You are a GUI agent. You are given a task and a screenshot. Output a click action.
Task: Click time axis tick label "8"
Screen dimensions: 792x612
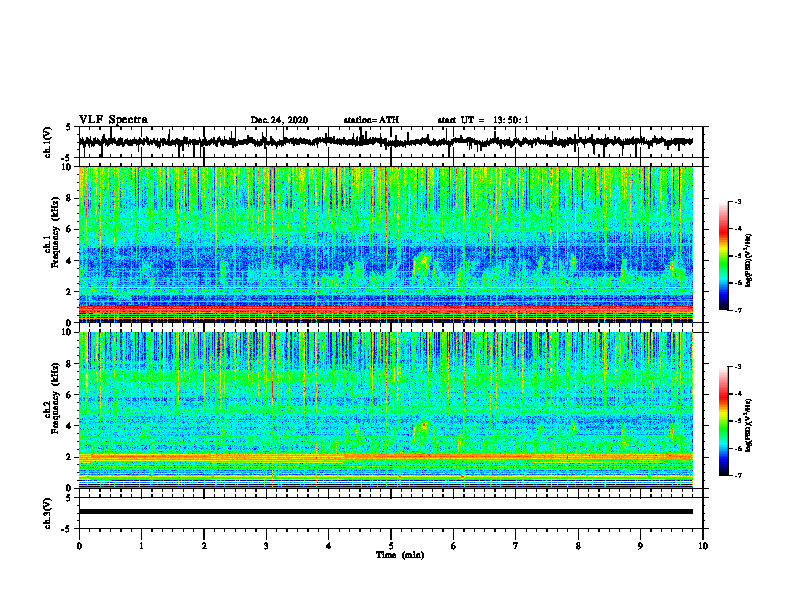pos(578,546)
